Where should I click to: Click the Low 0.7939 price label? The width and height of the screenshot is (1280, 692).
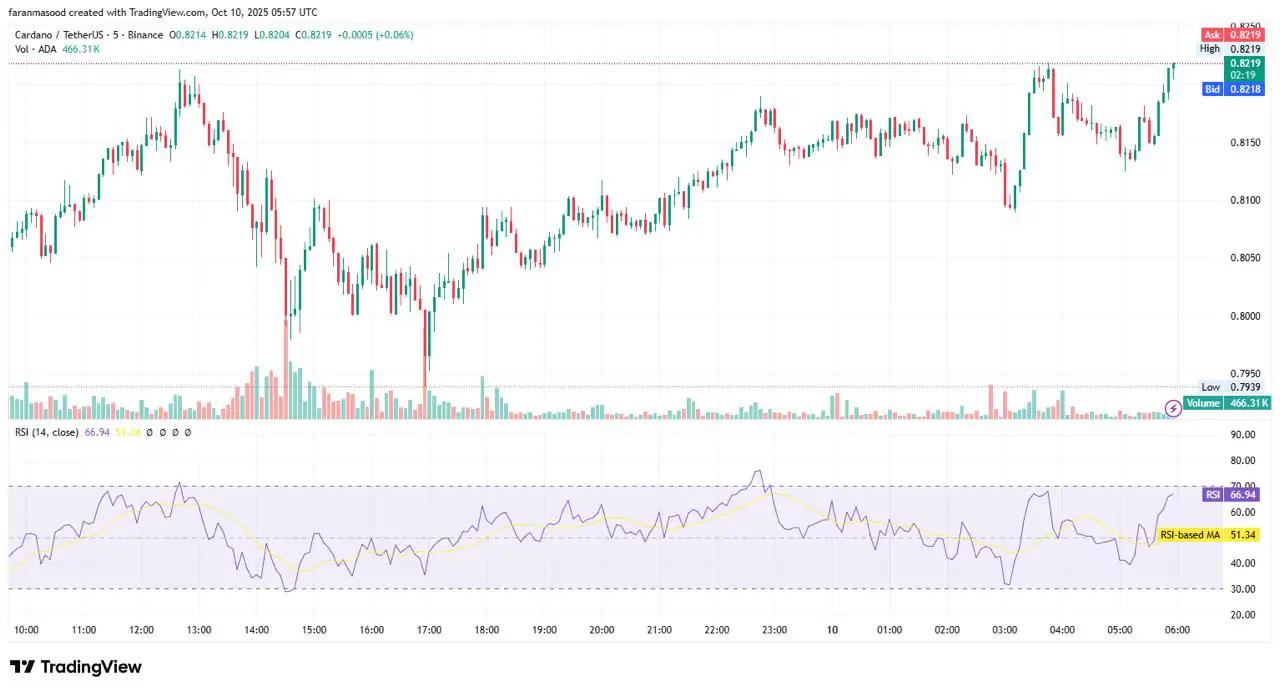pyautogui.click(x=1233, y=387)
